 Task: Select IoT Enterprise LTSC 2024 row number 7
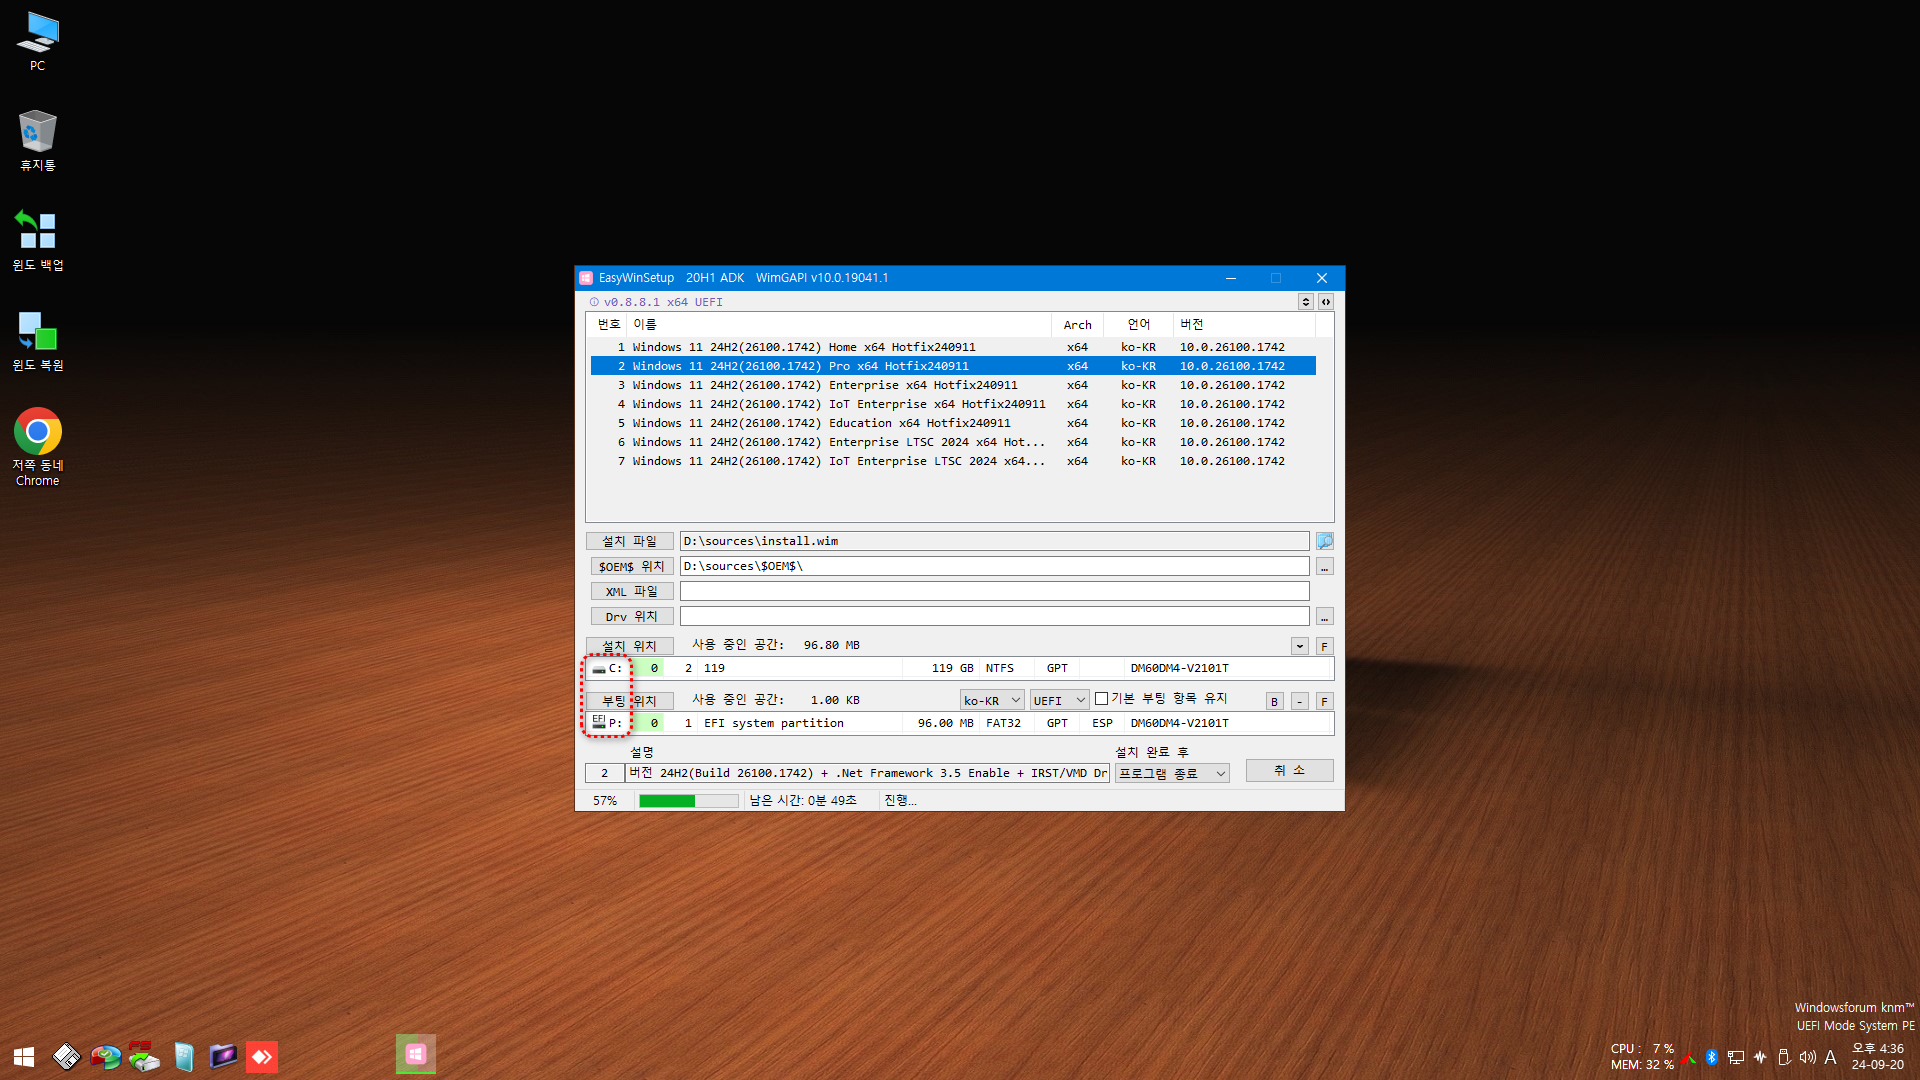point(953,461)
